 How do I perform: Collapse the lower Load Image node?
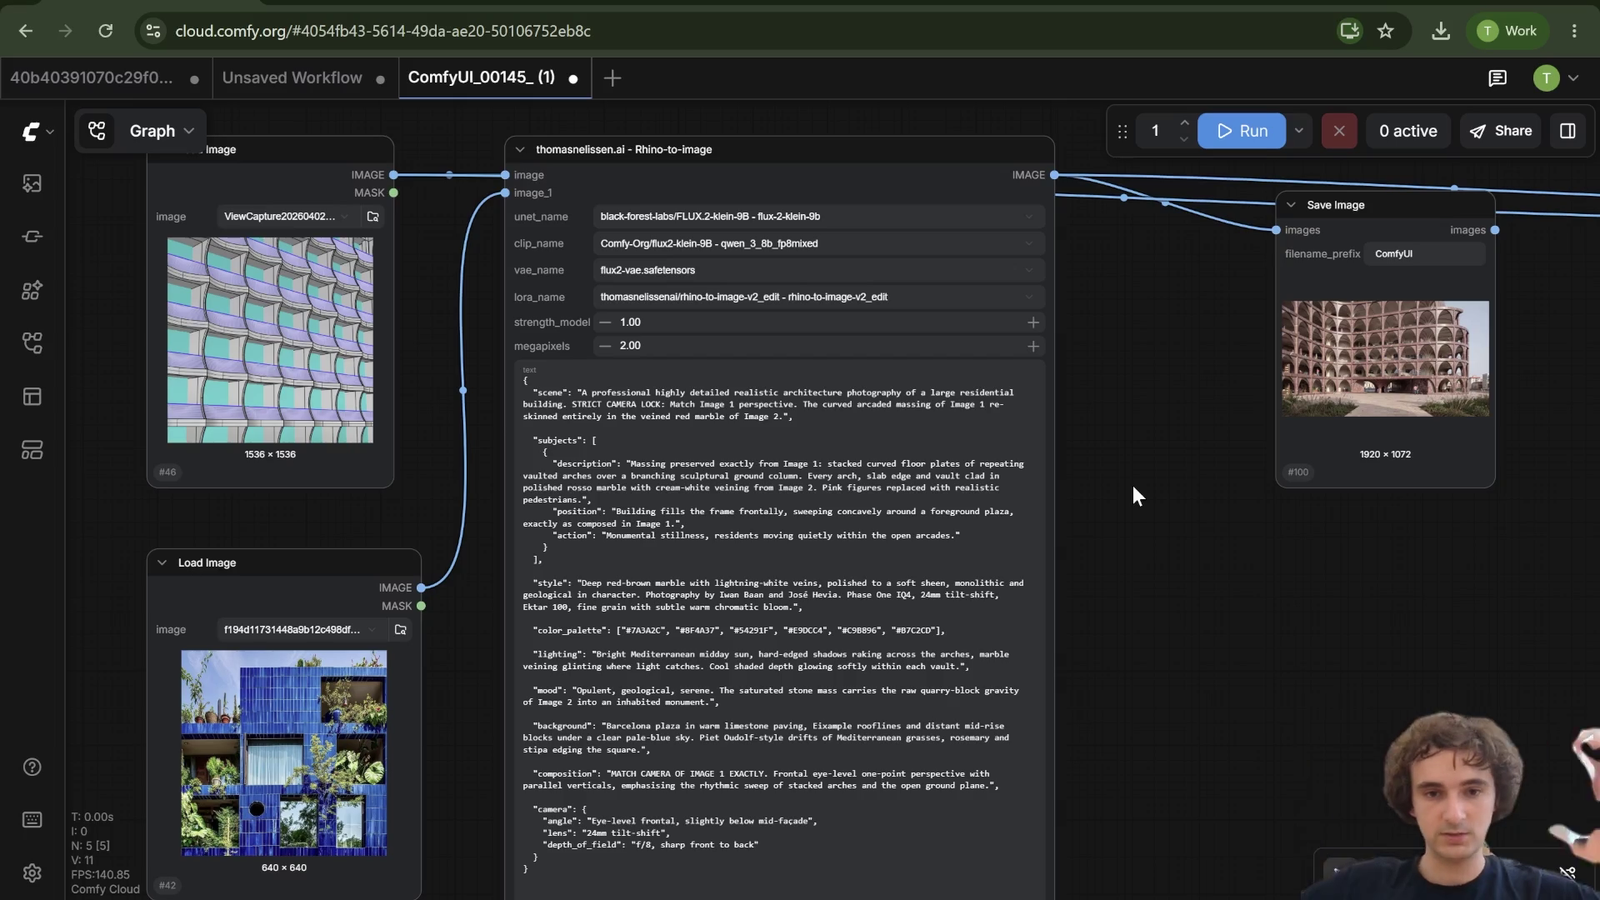pyautogui.click(x=162, y=563)
